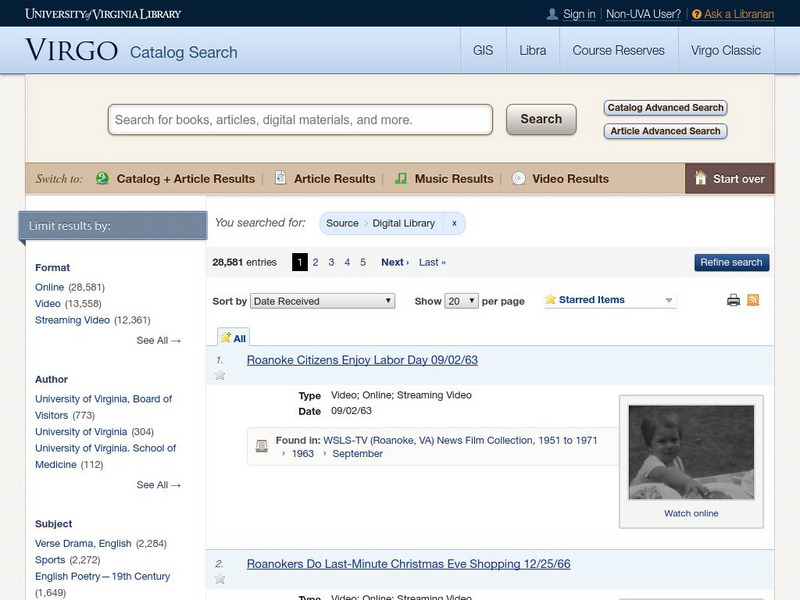
Task: Click the Non-UVA User? link
Action: pos(643,14)
